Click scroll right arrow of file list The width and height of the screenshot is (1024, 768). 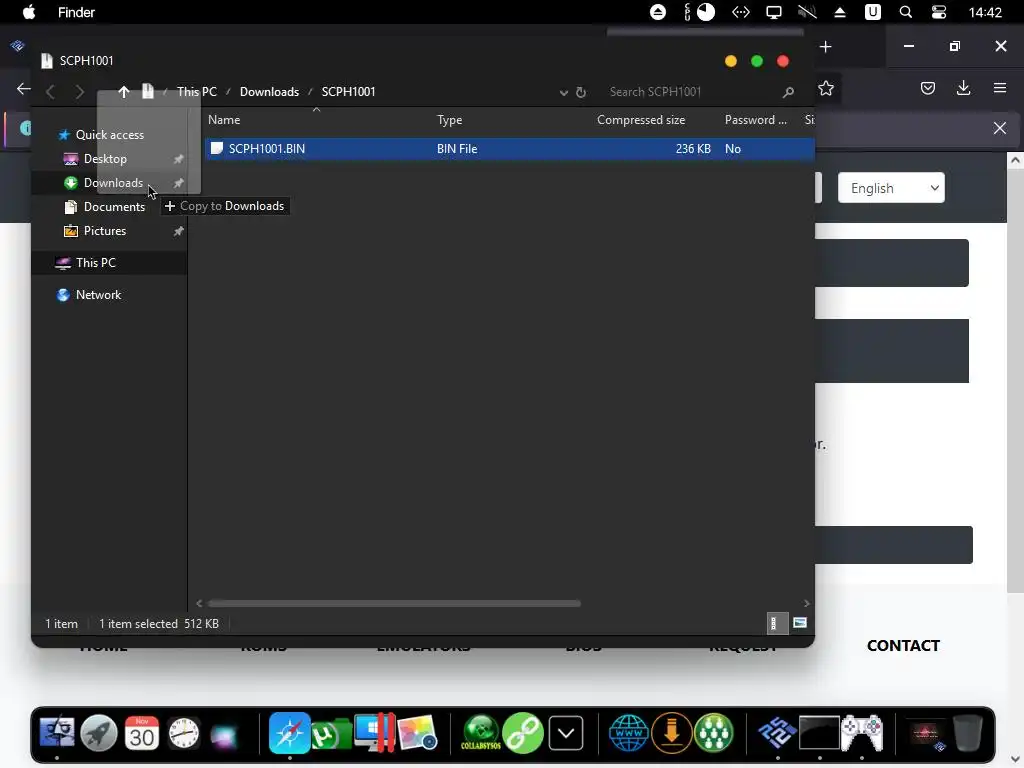(807, 603)
